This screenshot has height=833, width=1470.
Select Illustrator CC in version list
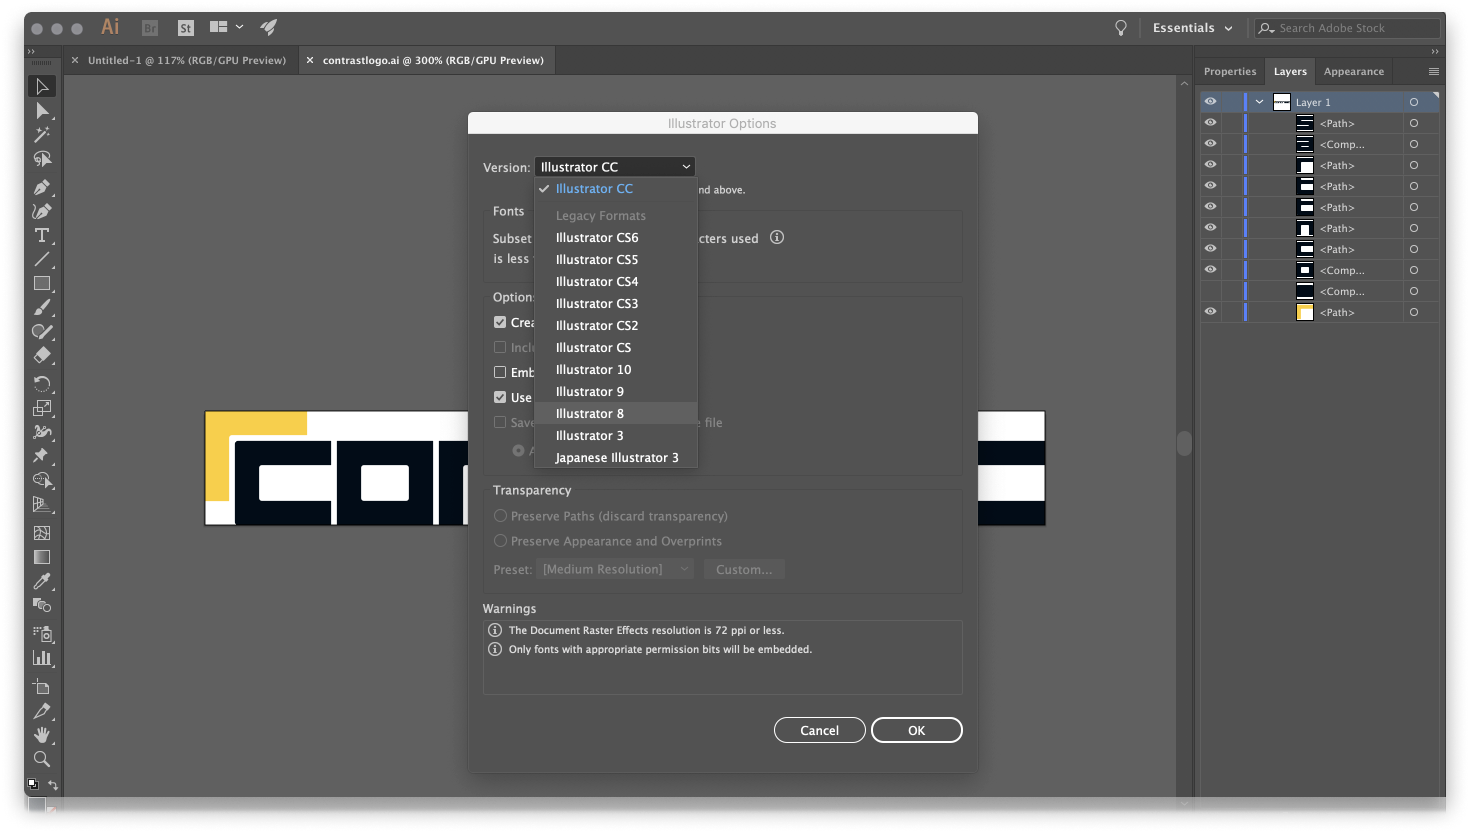click(x=616, y=189)
